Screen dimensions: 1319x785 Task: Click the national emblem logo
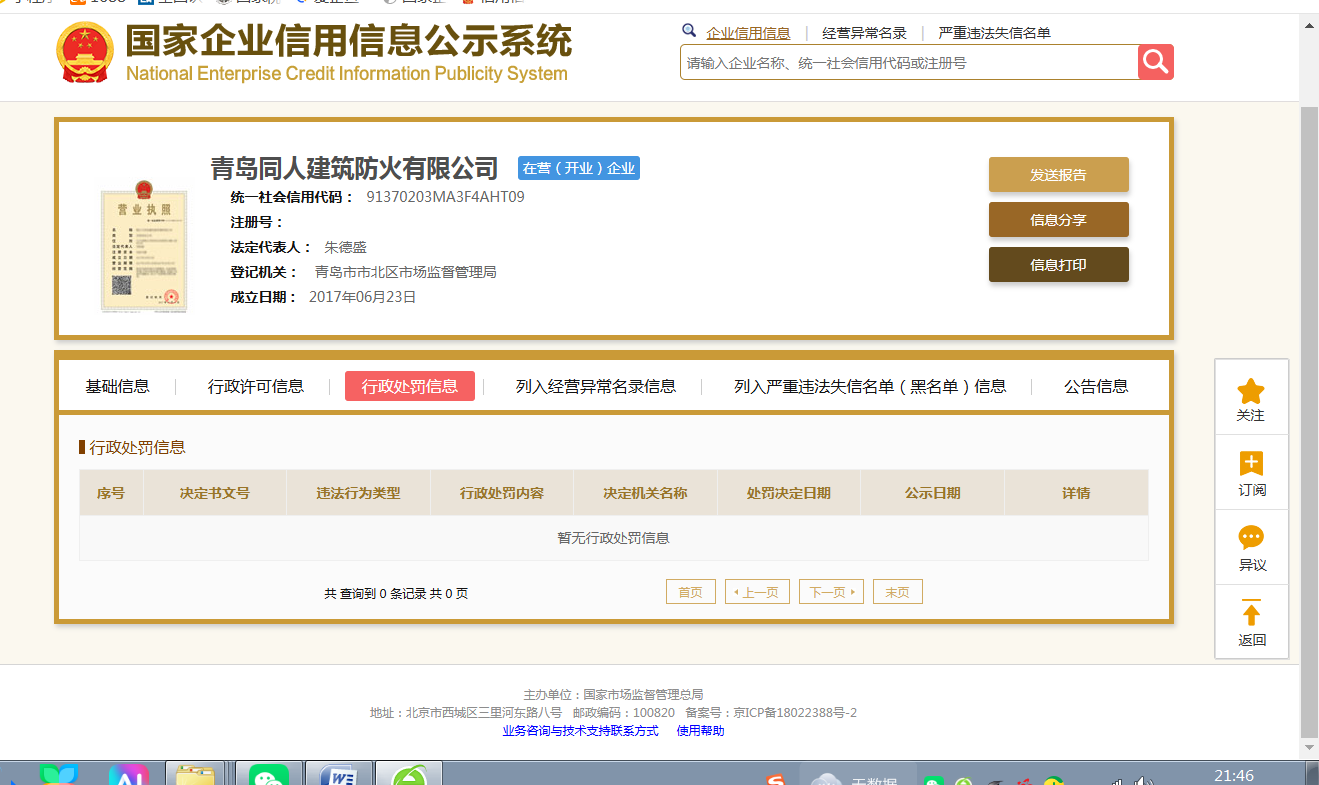(x=85, y=52)
